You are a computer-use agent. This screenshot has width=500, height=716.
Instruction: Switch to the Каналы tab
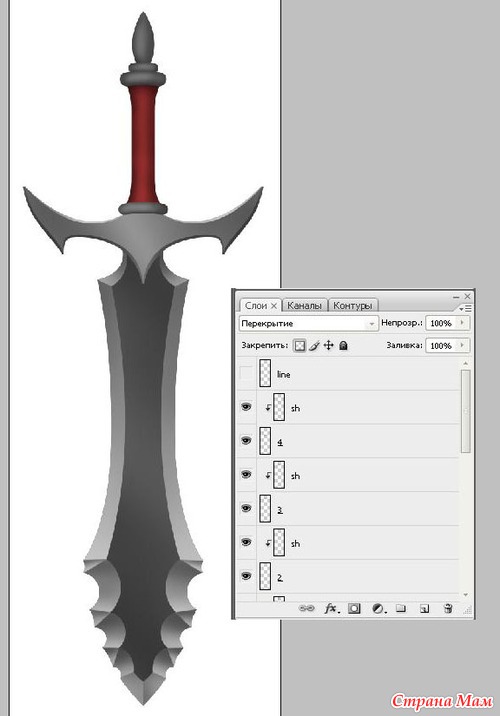[x=304, y=305]
